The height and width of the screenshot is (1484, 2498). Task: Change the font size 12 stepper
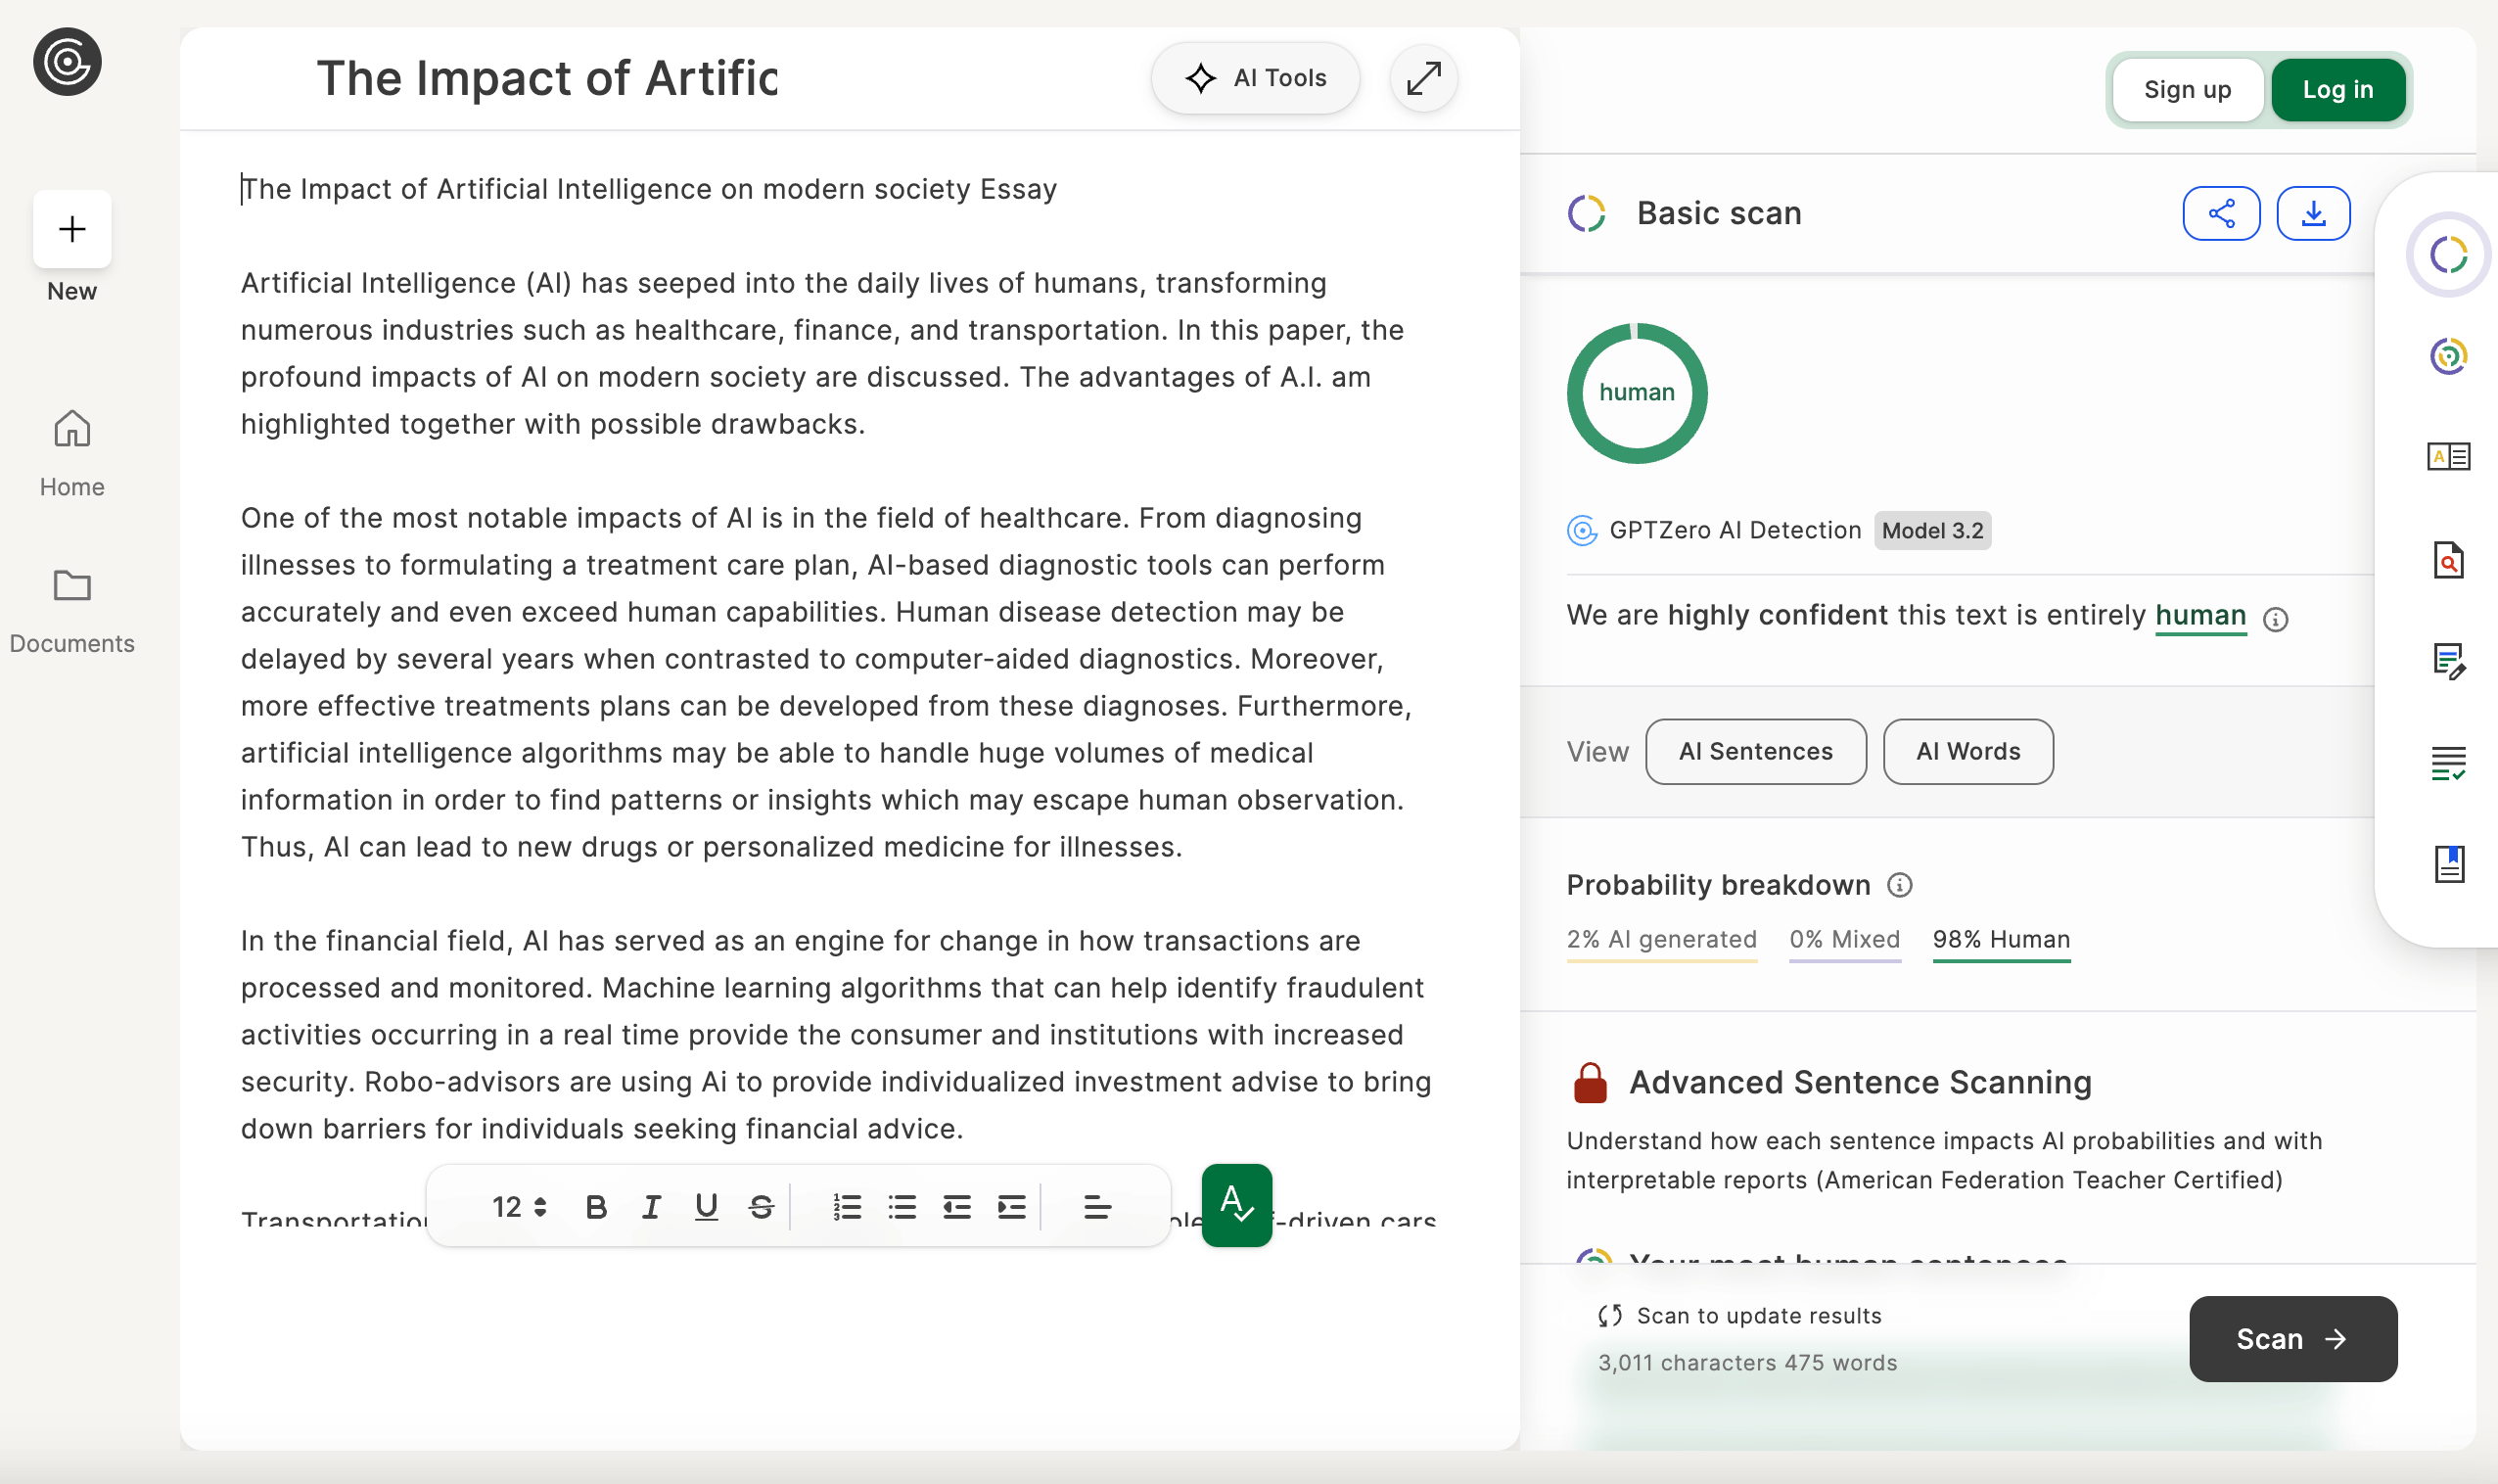519,1207
